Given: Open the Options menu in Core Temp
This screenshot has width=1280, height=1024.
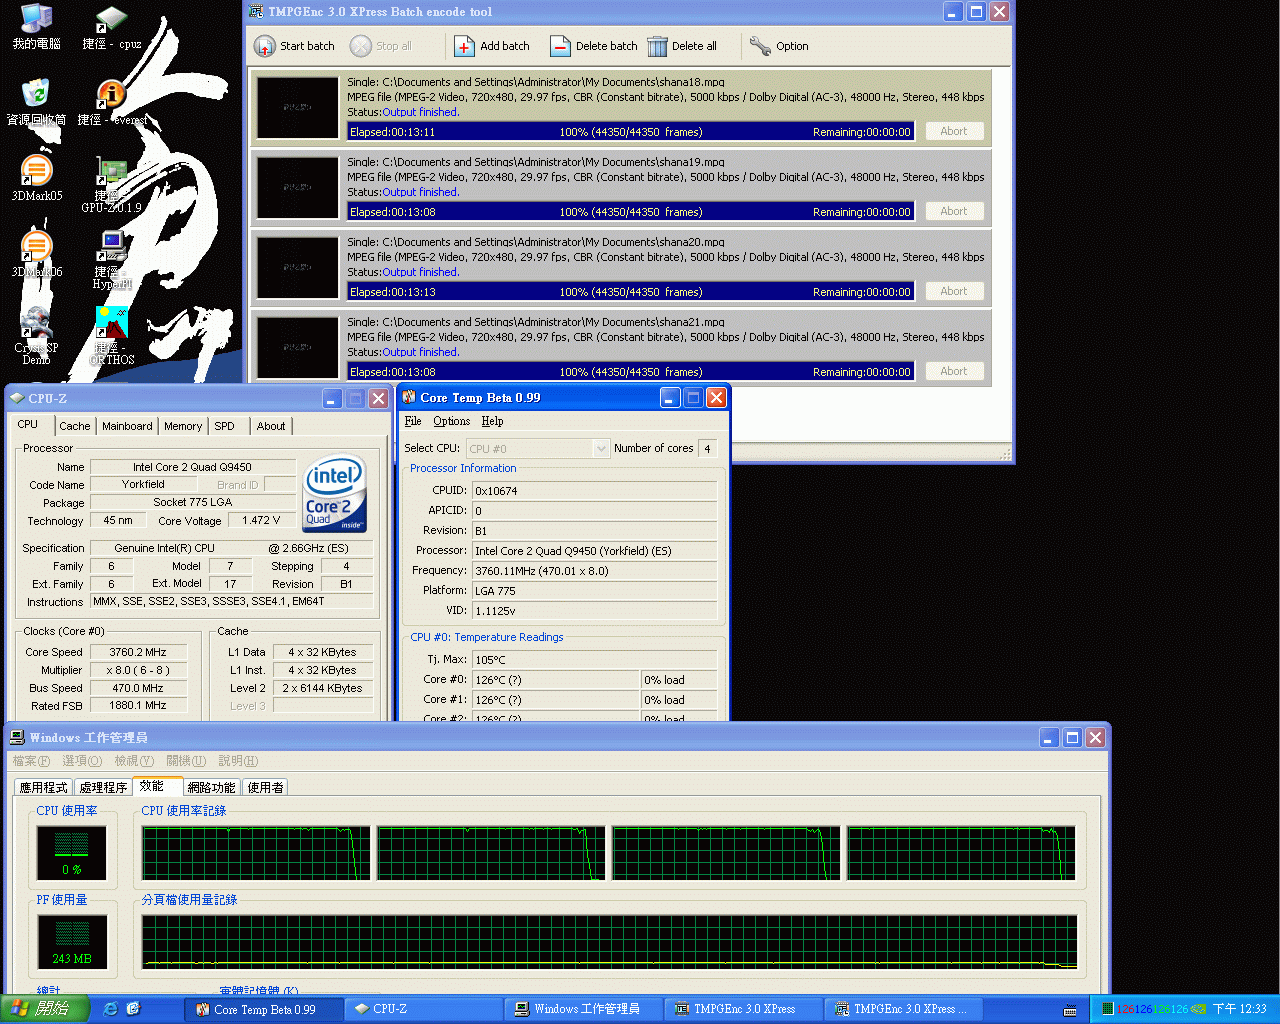Looking at the screenshot, I should (451, 421).
